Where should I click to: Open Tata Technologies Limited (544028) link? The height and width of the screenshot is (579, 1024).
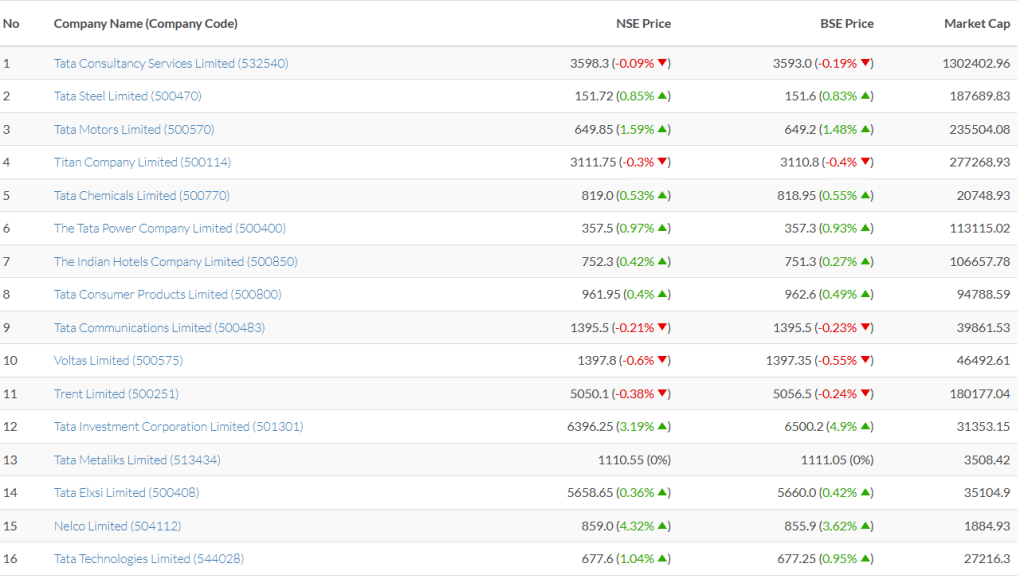pos(149,559)
